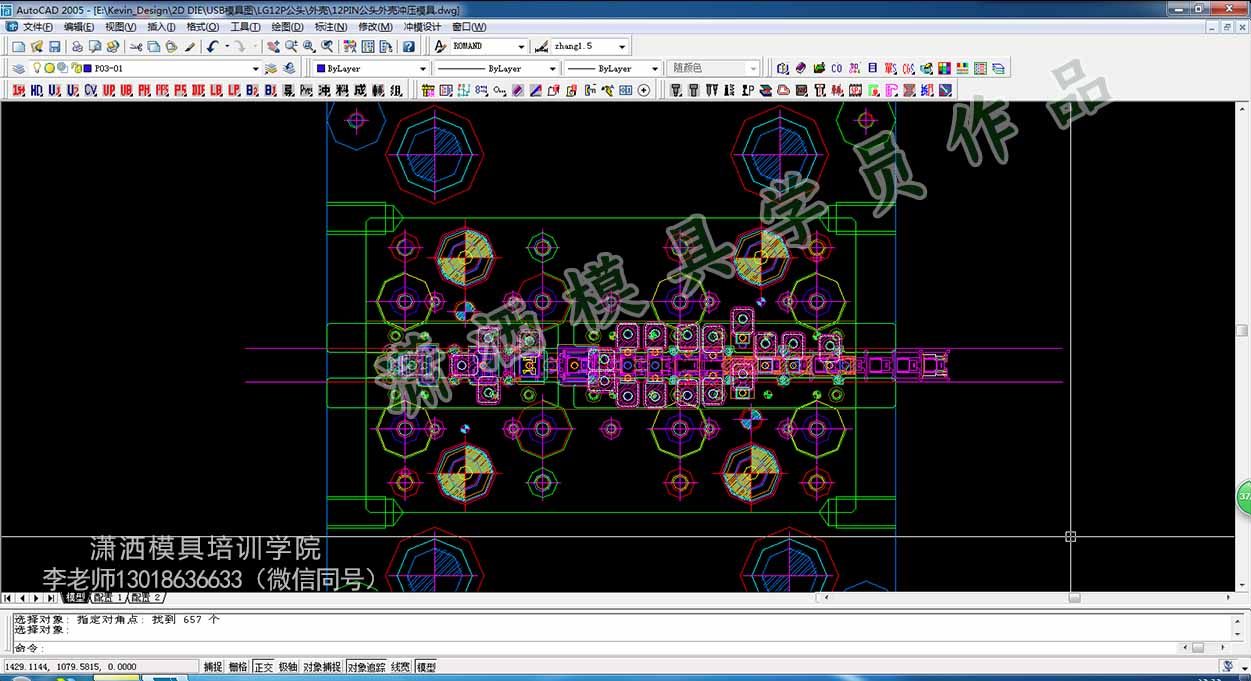Open the 冲模设计 menu
The width and height of the screenshot is (1251, 681).
click(421, 27)
